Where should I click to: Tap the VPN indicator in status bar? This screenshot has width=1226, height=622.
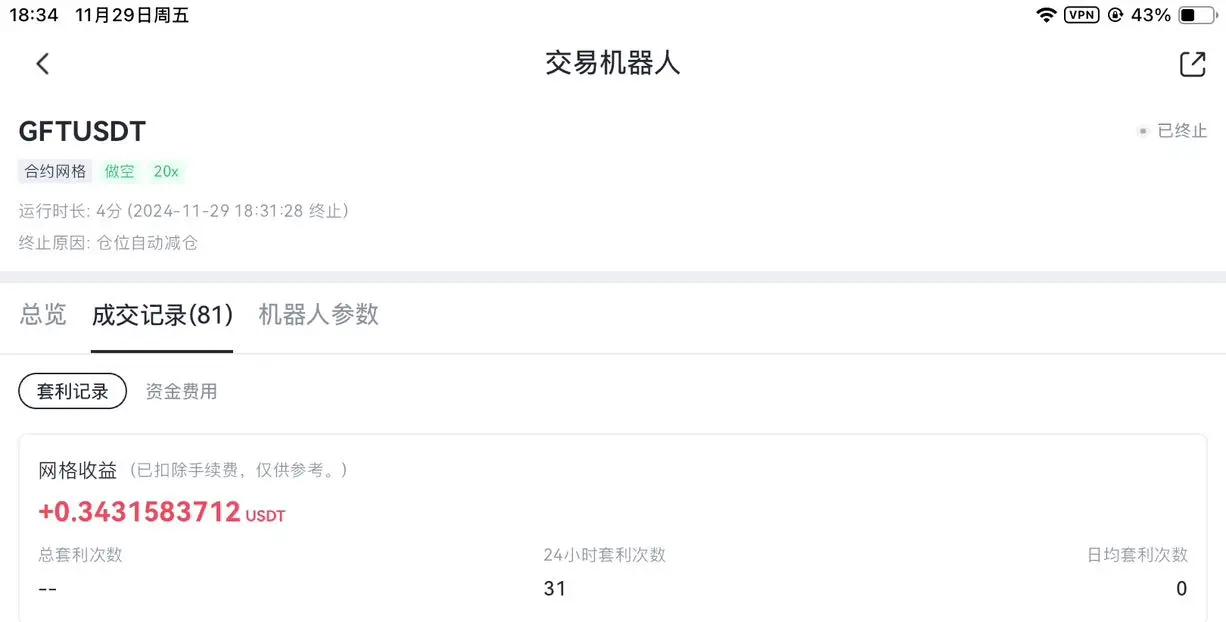[x=1081, y=15]
